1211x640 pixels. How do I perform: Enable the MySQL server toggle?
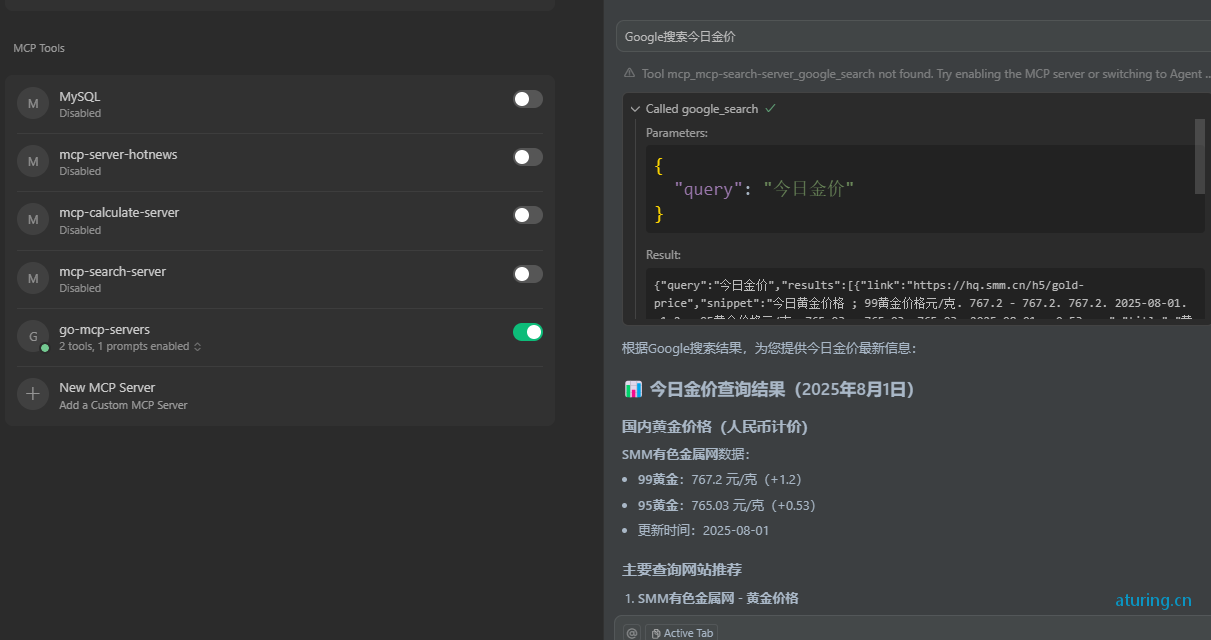point(528,99)
